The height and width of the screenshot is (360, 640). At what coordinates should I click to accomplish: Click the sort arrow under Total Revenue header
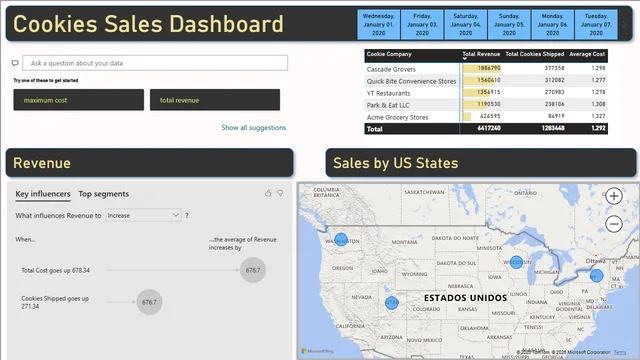[464, 59]
